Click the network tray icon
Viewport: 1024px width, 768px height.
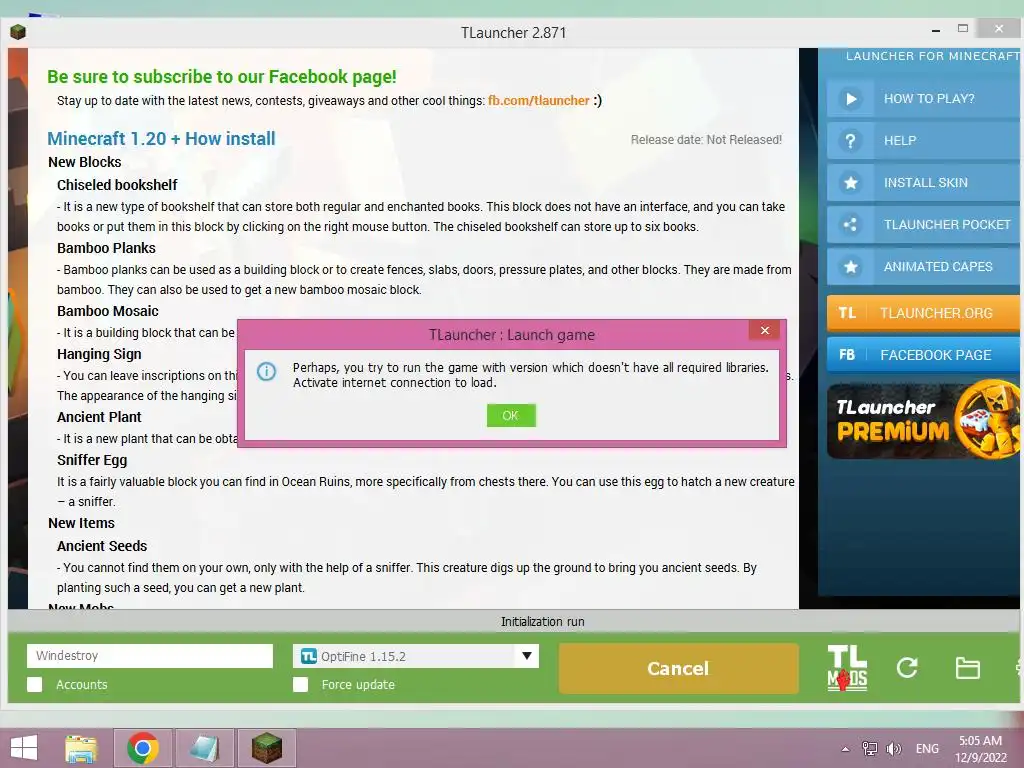pos(870,748)
